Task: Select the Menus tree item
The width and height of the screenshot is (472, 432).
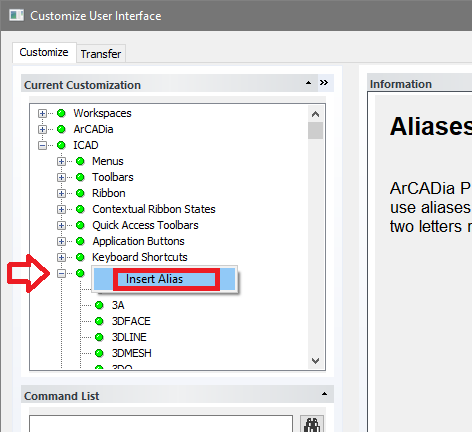Action: point(108,161)
